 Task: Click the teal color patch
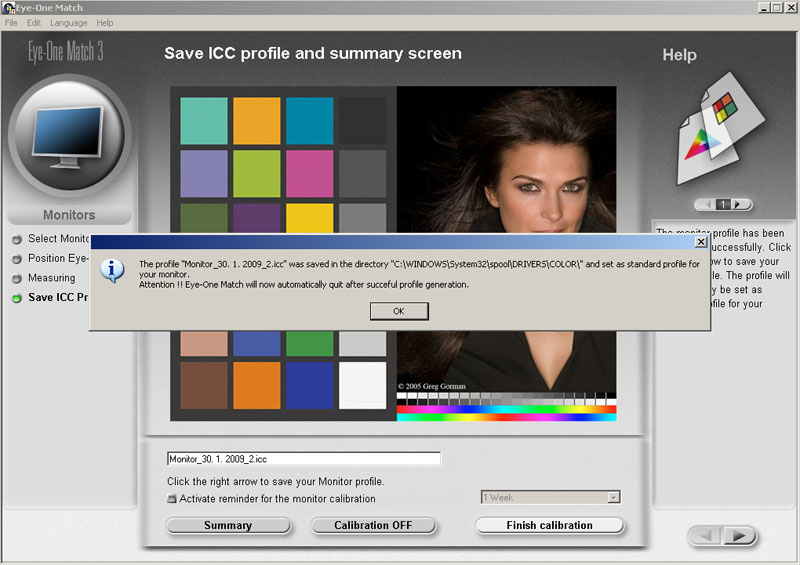click(x=204, y=121)
